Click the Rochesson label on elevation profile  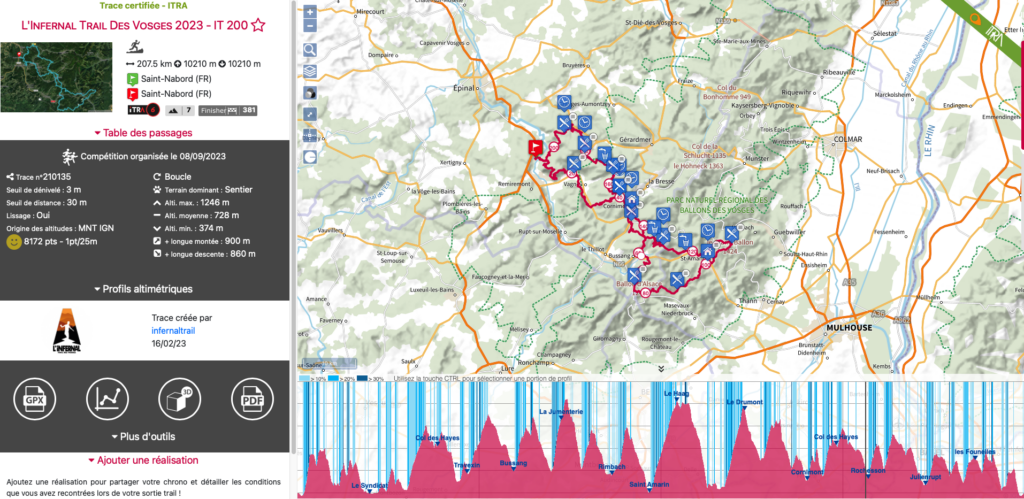(868, 470)
